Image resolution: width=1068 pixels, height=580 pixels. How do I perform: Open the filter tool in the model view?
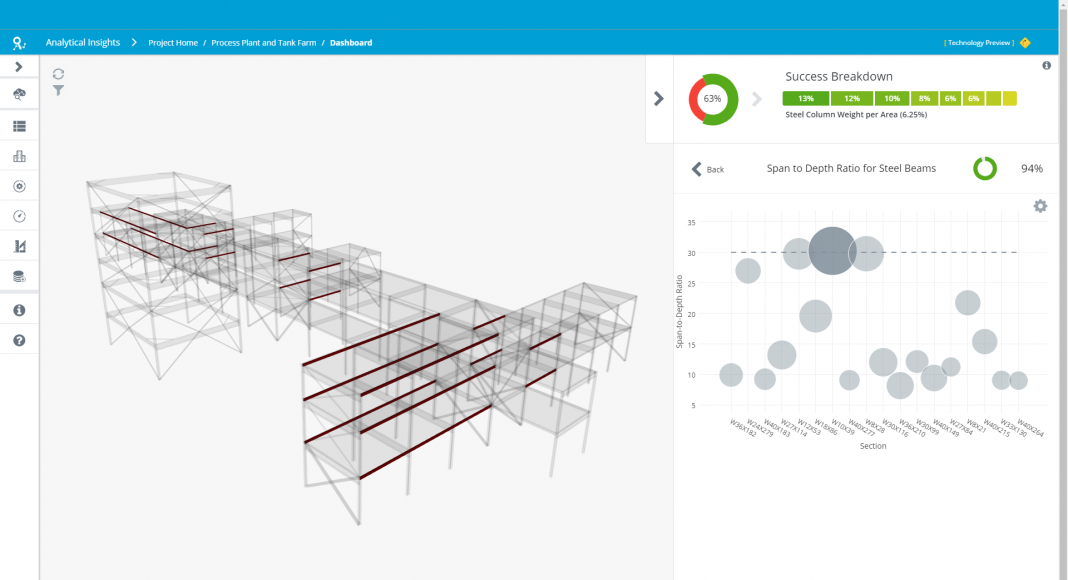point(59,91)
